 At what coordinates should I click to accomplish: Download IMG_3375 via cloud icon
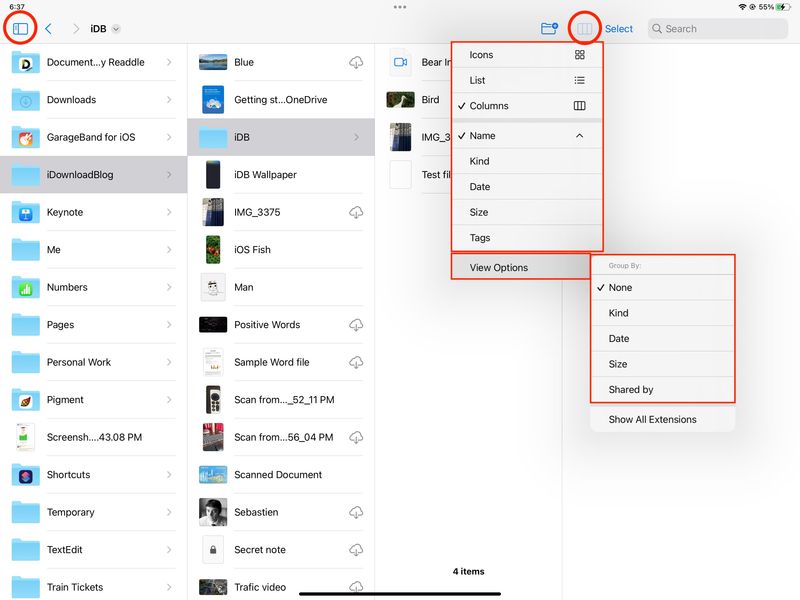click(x=356, y=212)
